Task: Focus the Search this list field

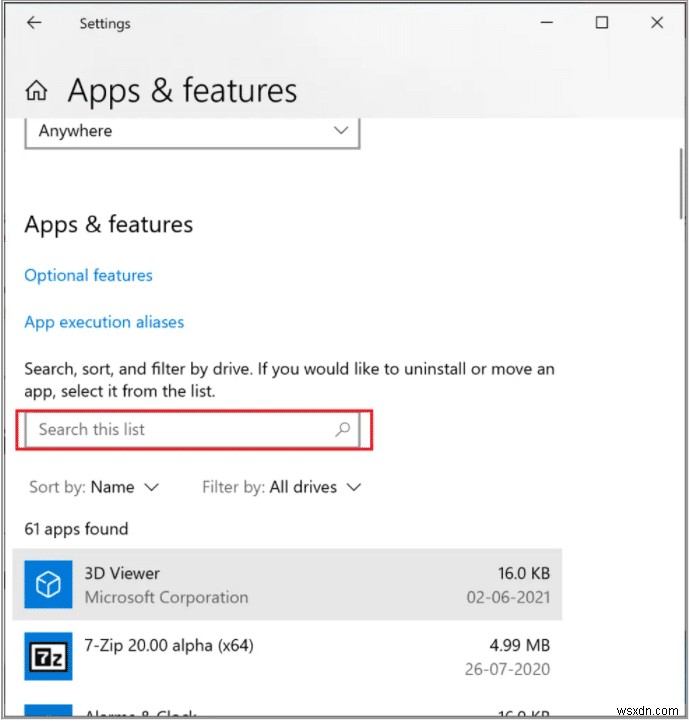Action: tap(180, 430)
